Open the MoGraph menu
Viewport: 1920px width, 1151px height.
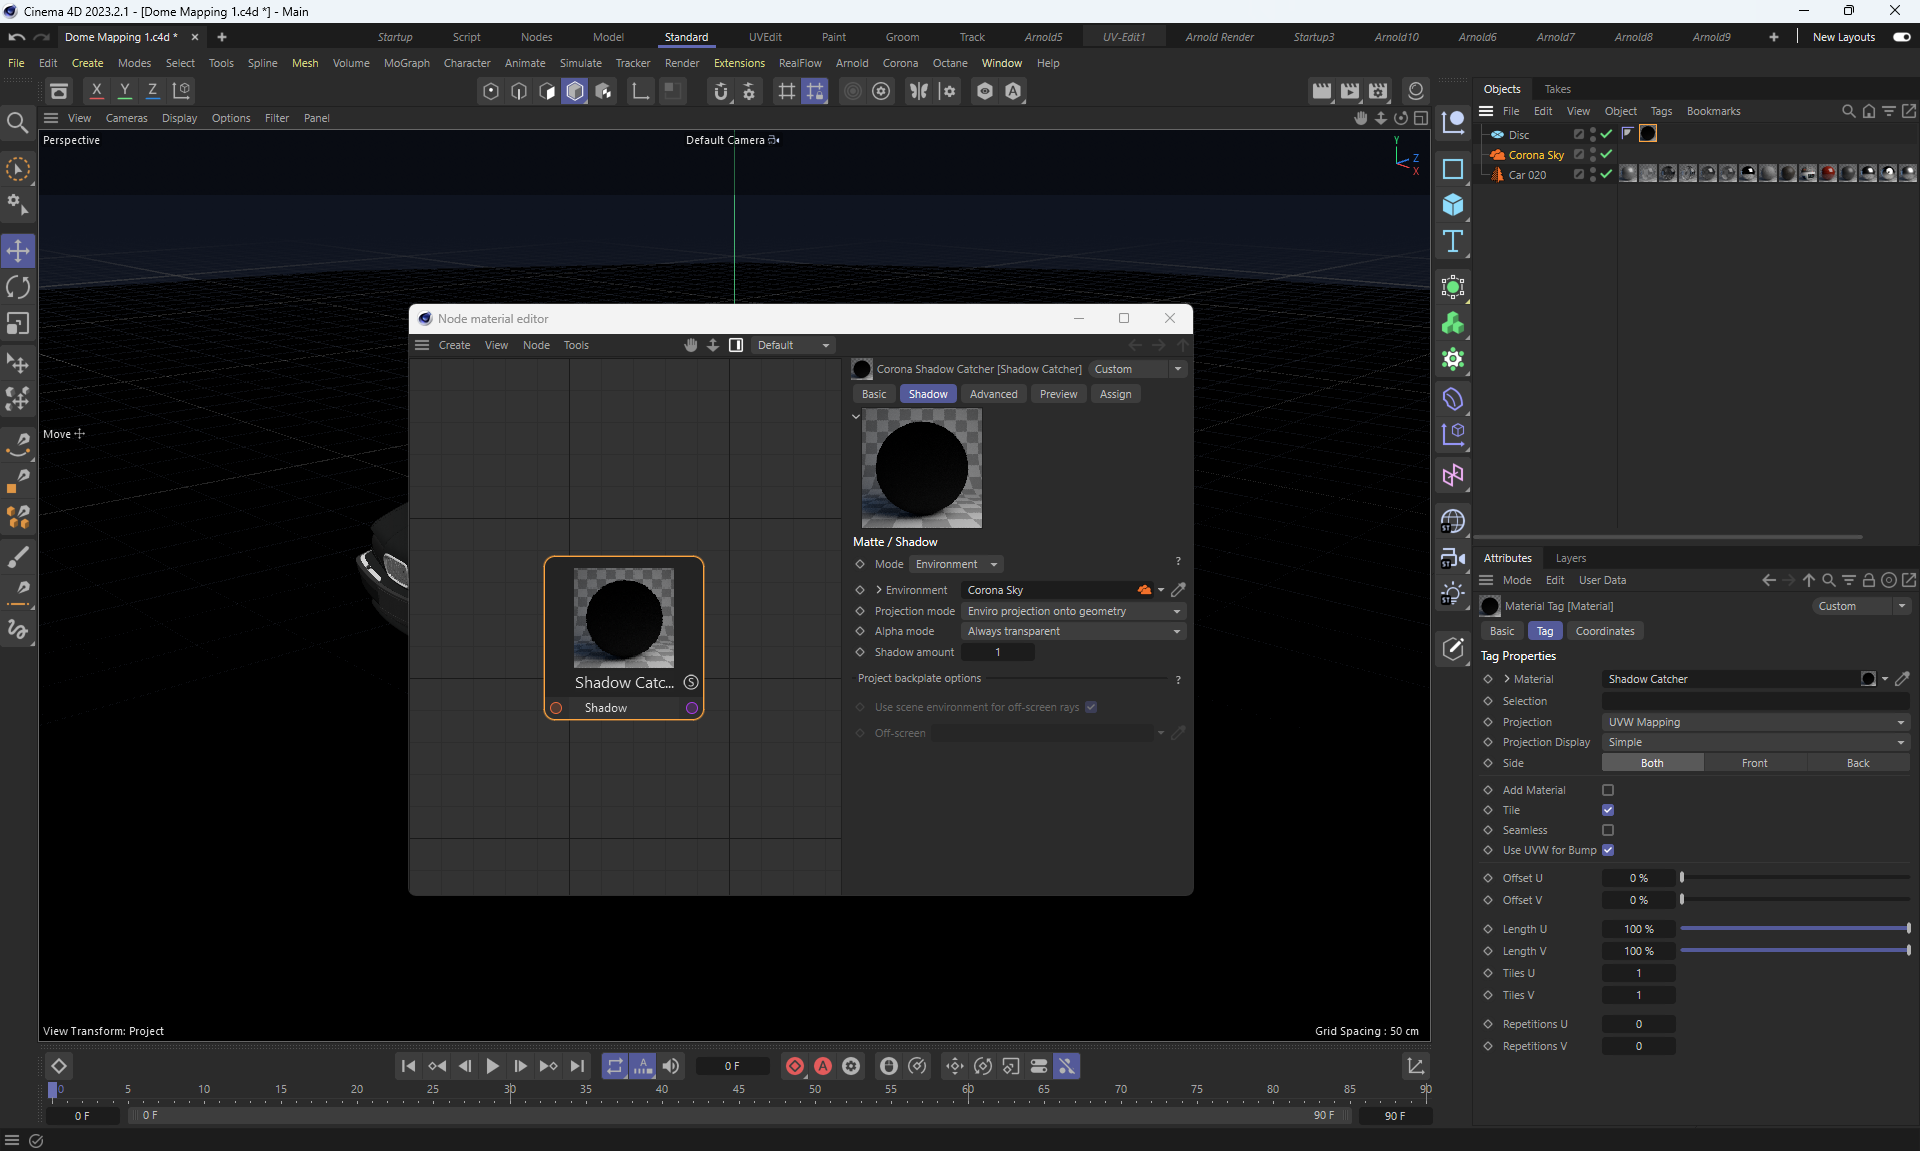click(406, 63)
